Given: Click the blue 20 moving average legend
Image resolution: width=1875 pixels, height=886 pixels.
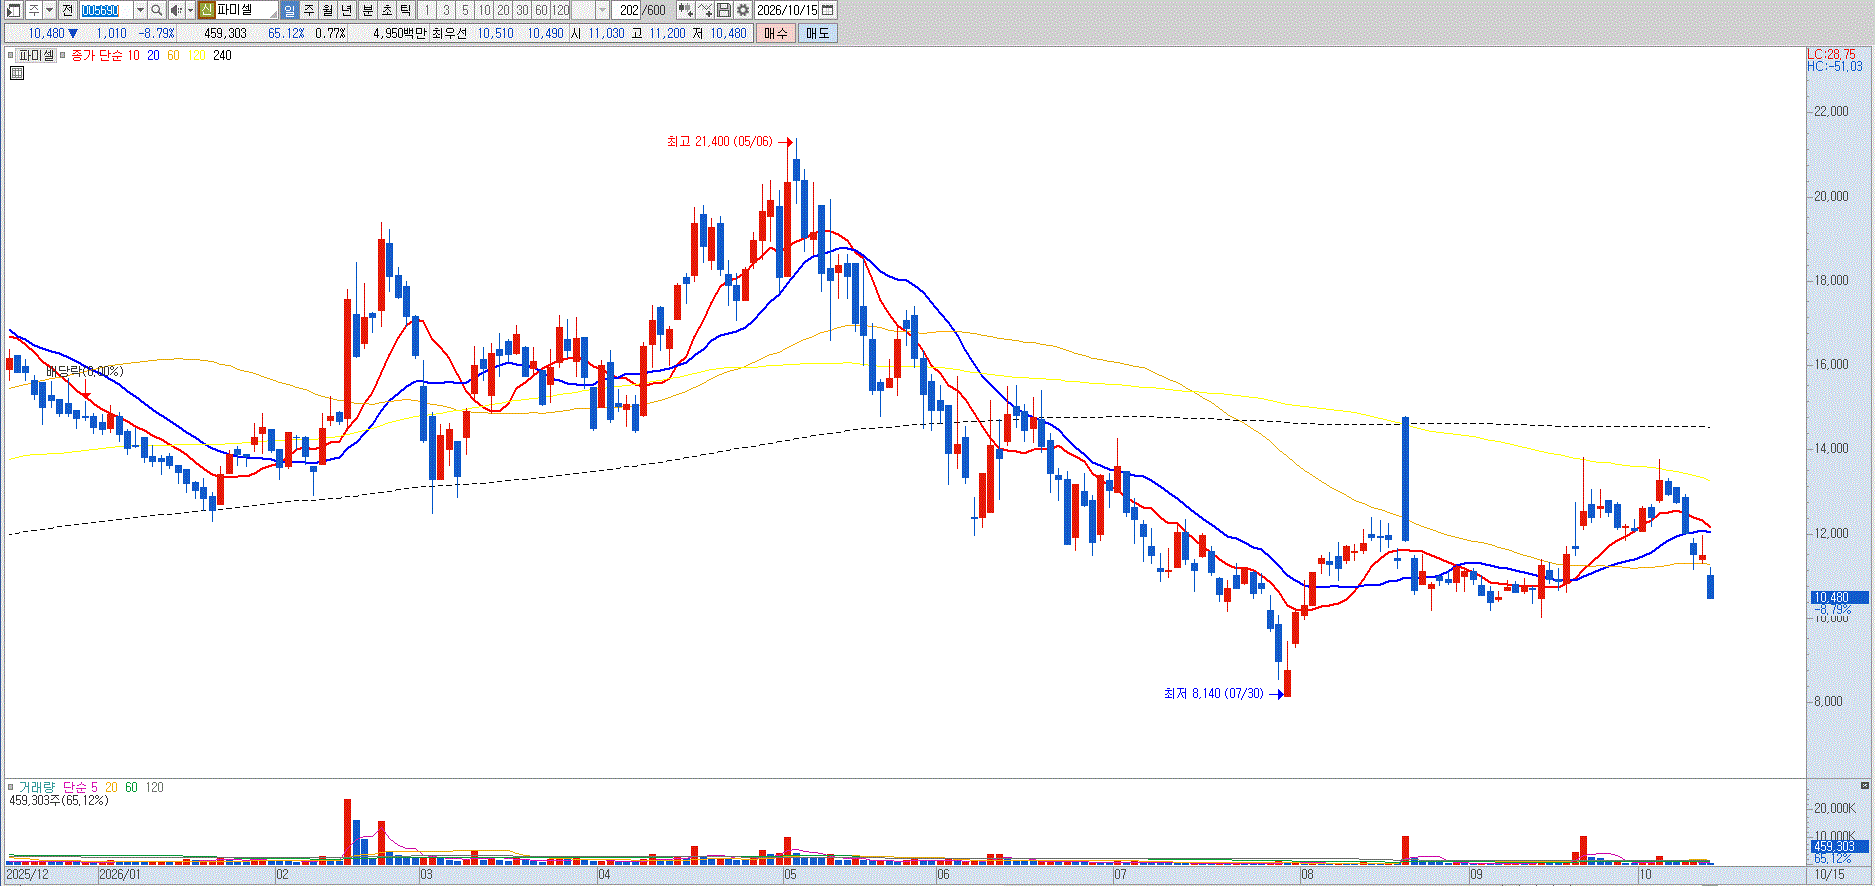Looking at the screenshot, I should click(x=153, y=56).
